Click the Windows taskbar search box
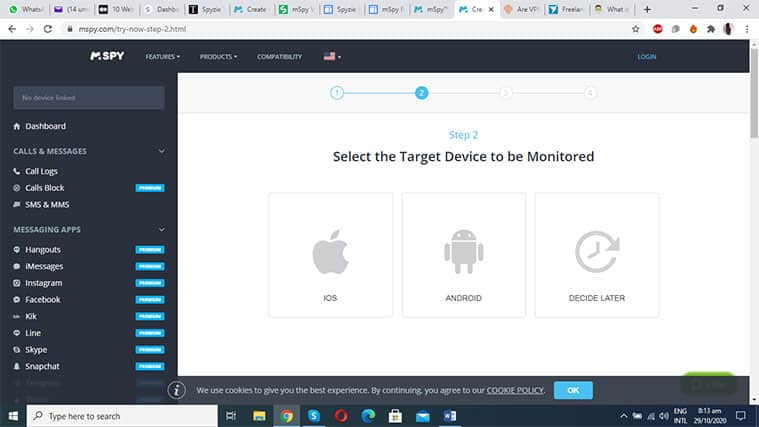This screenshot has width=759, height=427. point(122,416)
